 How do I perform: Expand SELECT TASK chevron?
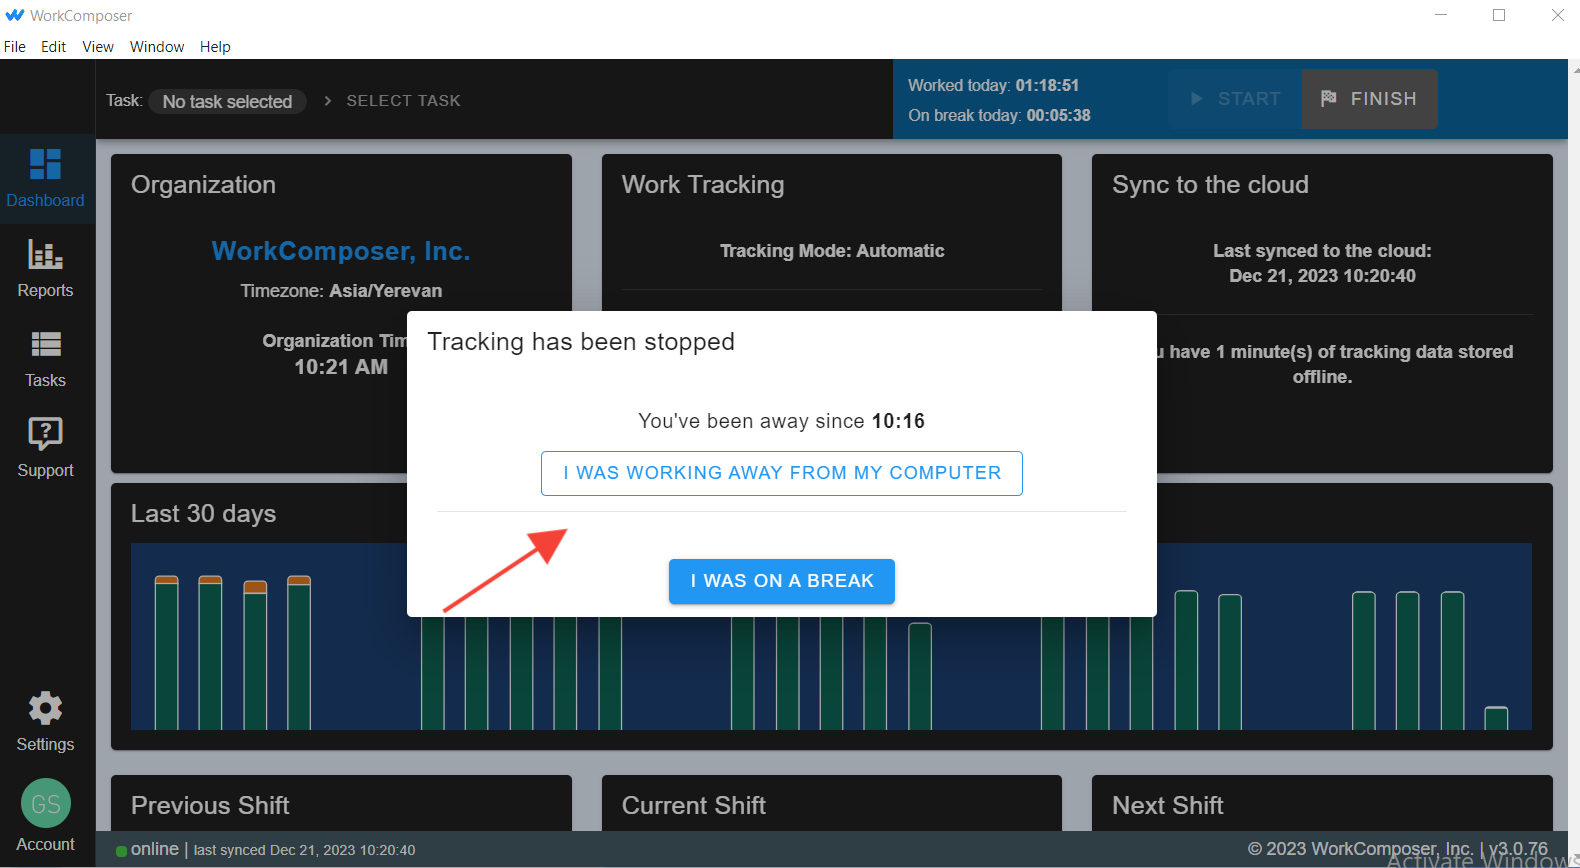coord(328,101)
